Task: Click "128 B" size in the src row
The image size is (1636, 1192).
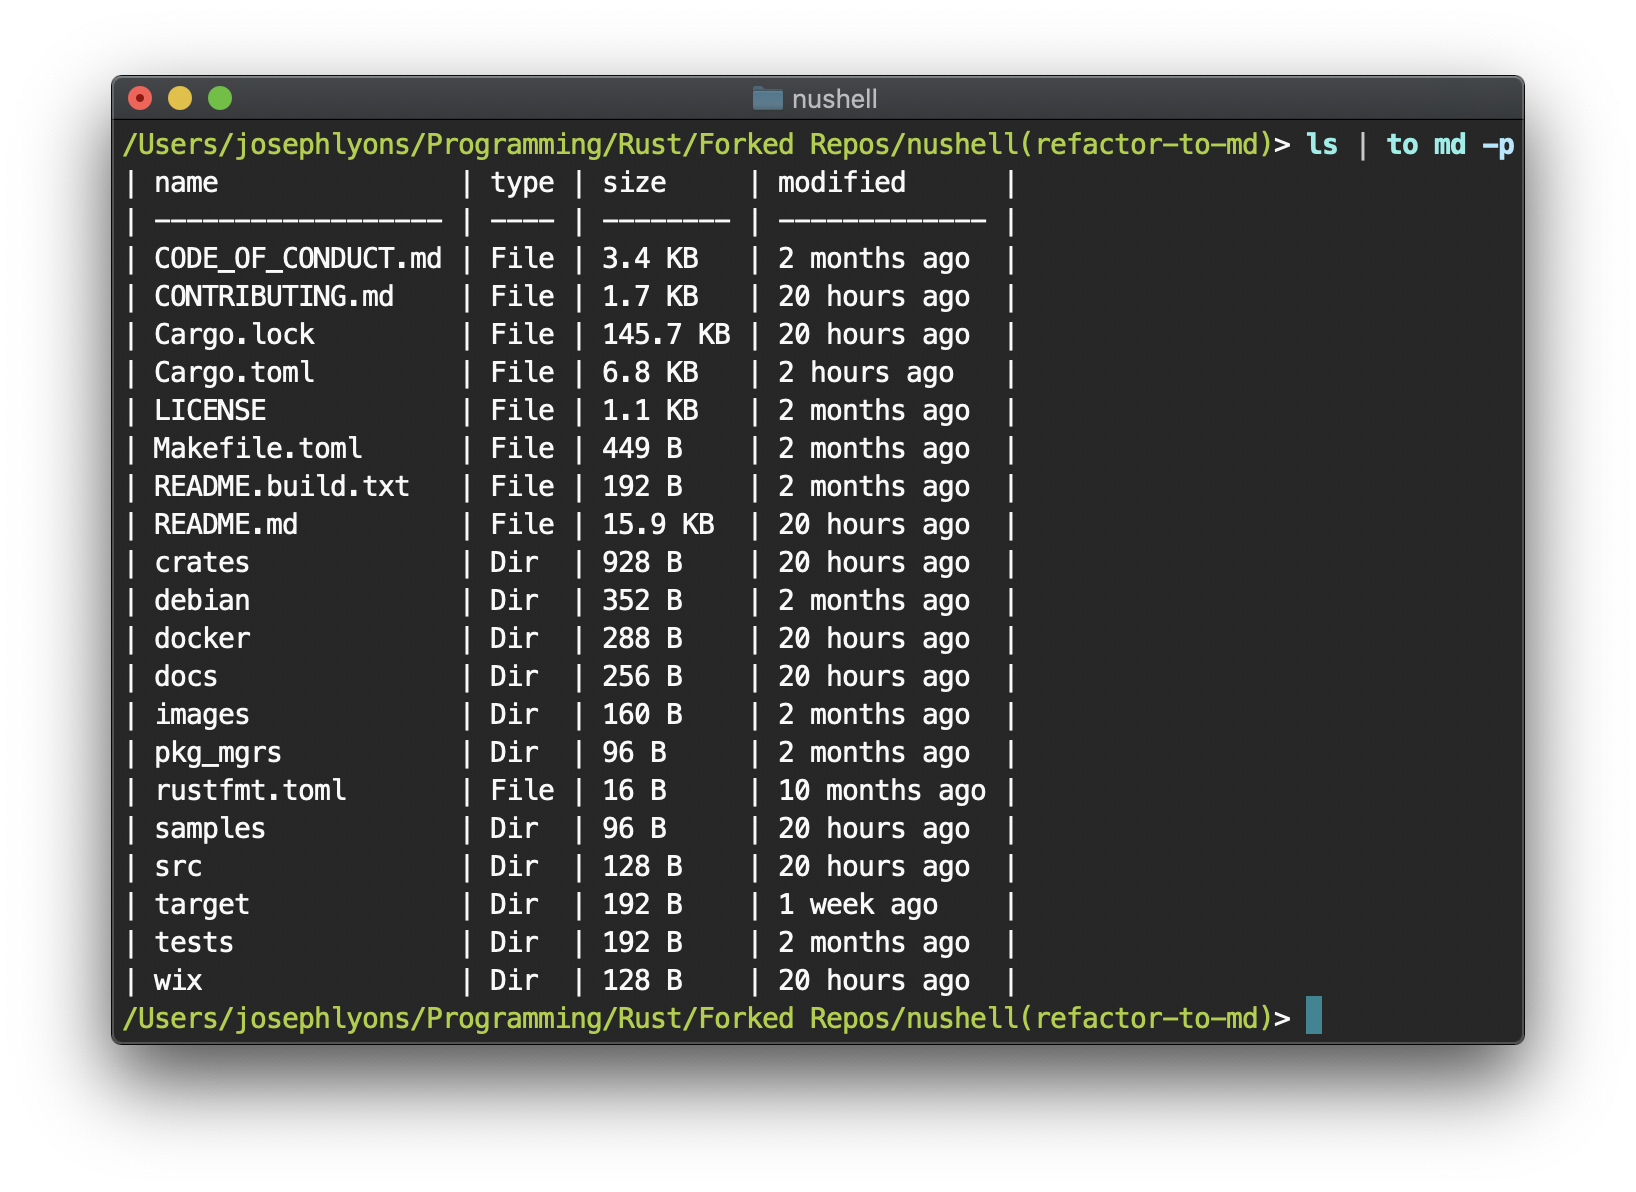Action: (x=642, y=867)
